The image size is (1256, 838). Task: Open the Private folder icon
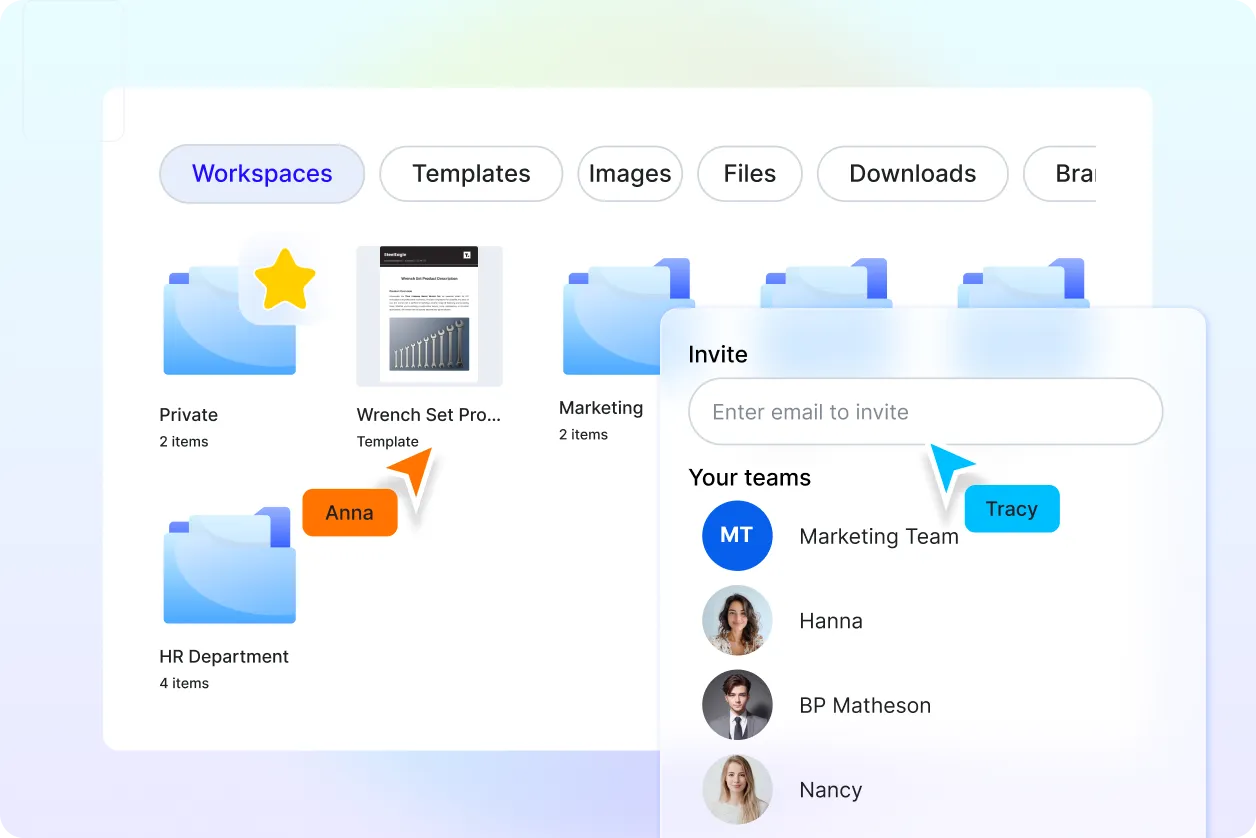pyautogui.click(x=229, y=320)
